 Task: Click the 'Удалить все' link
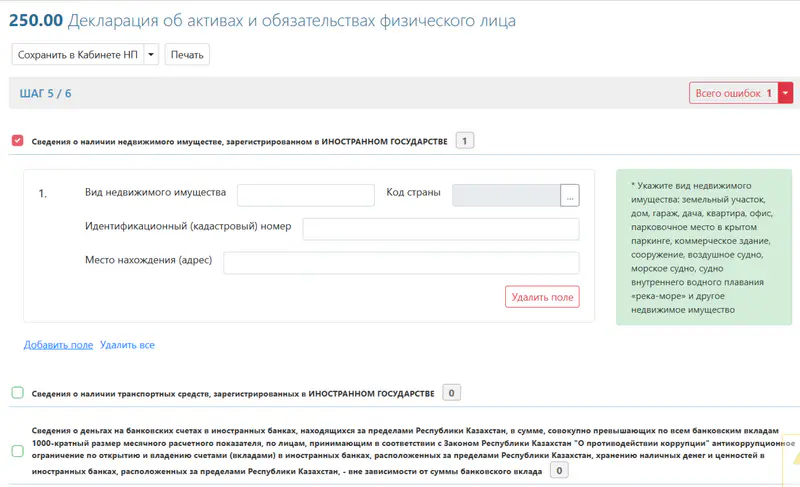(127, 345)
